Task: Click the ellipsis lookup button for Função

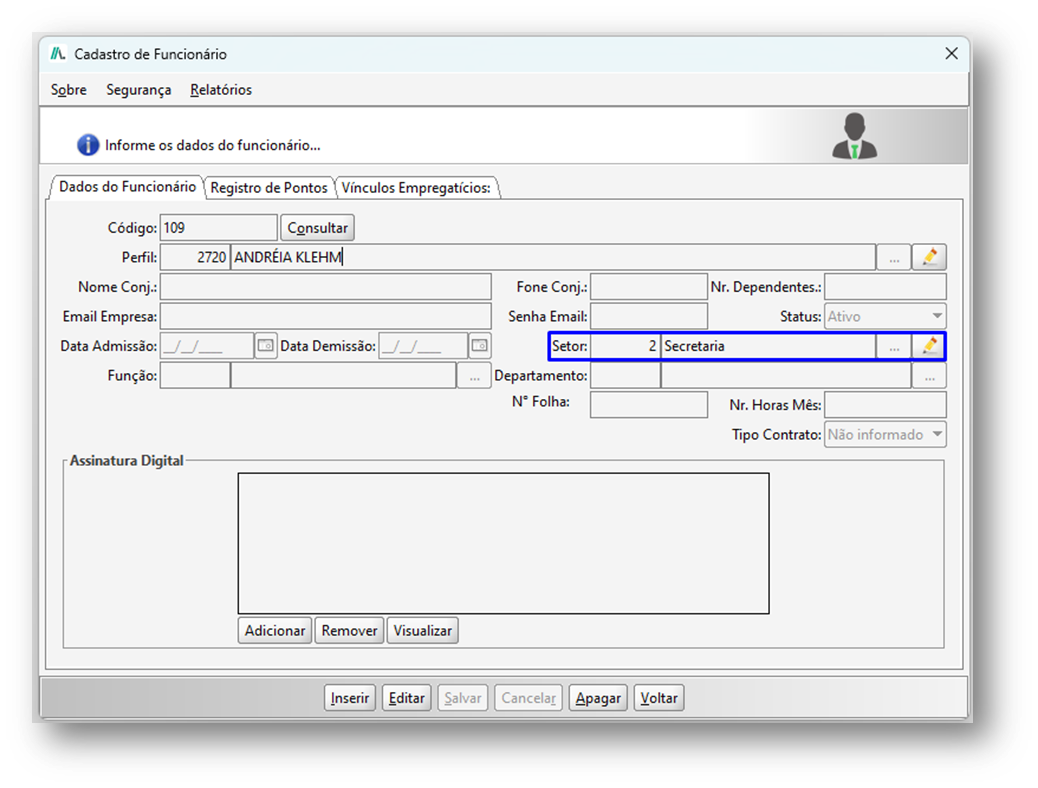Action: pos(474,375)
